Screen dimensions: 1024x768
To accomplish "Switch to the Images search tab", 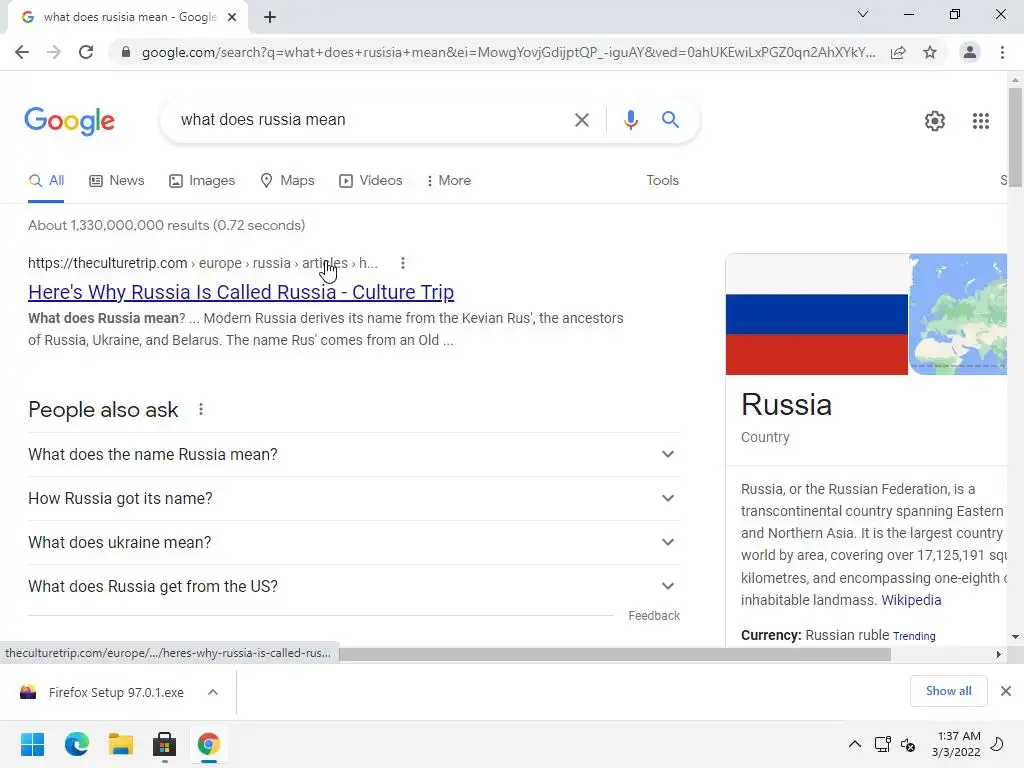I will 202,181.
